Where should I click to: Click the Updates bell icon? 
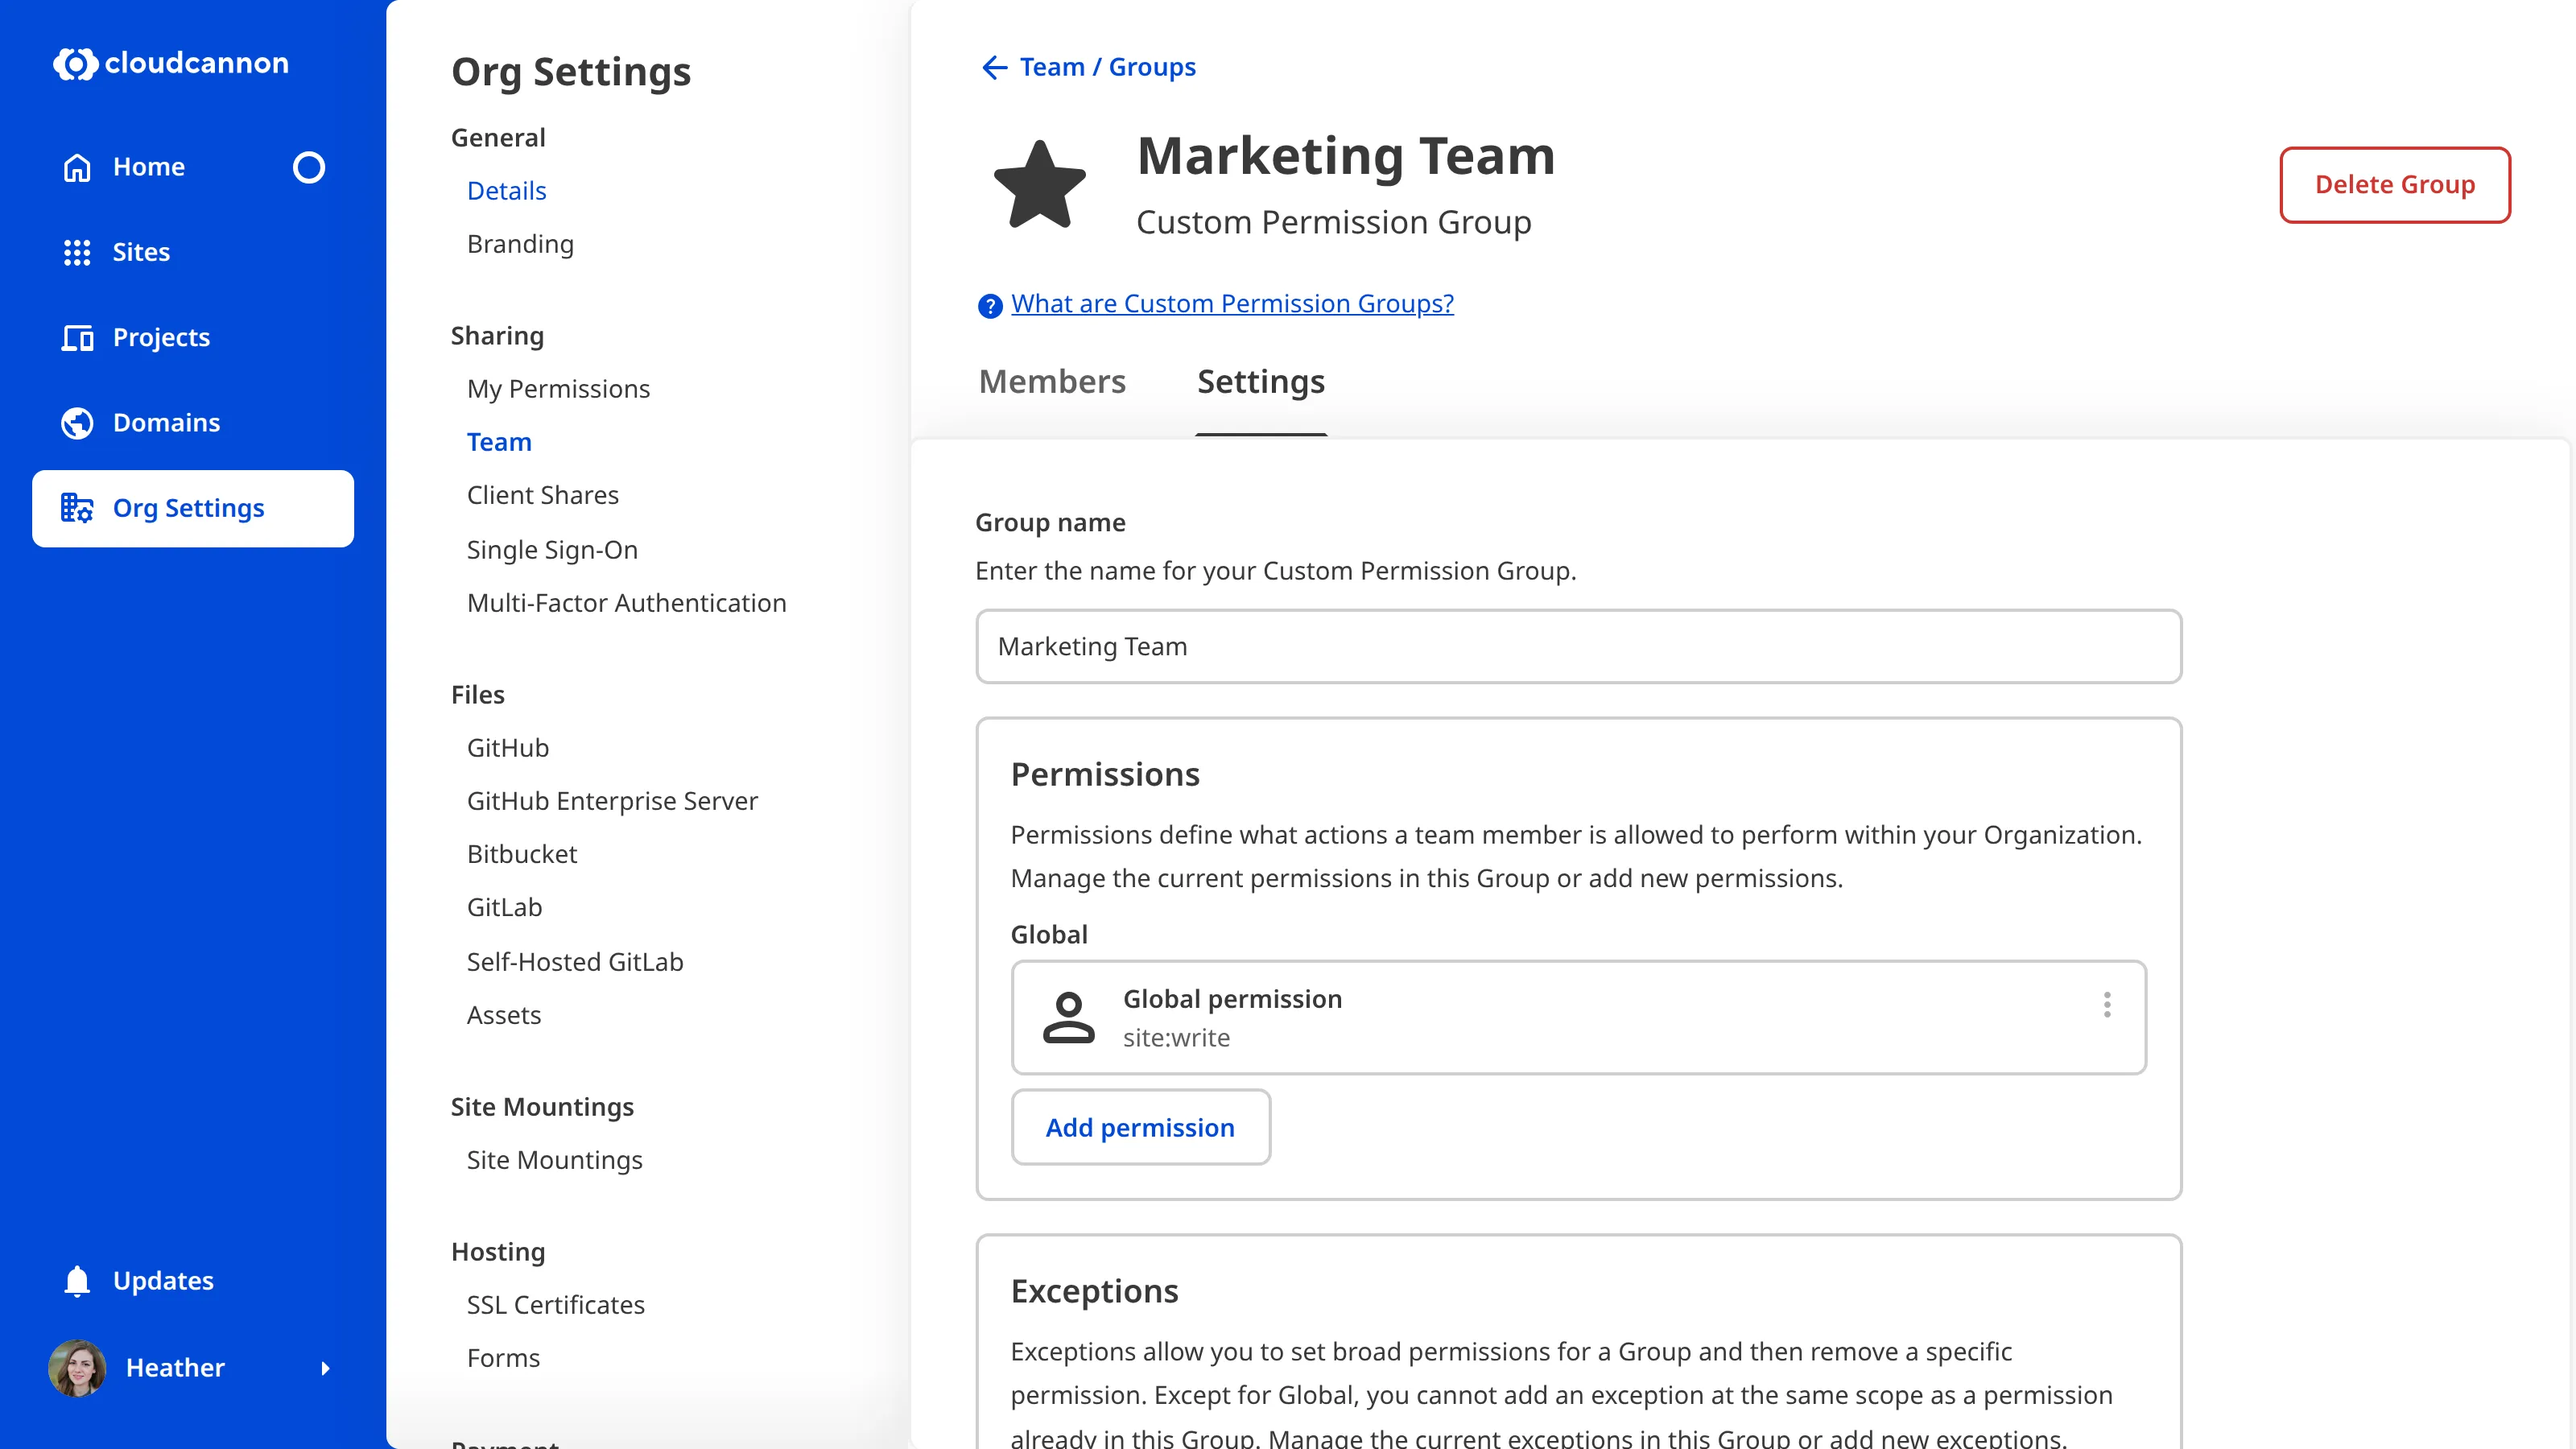(x=77, y=1280)
